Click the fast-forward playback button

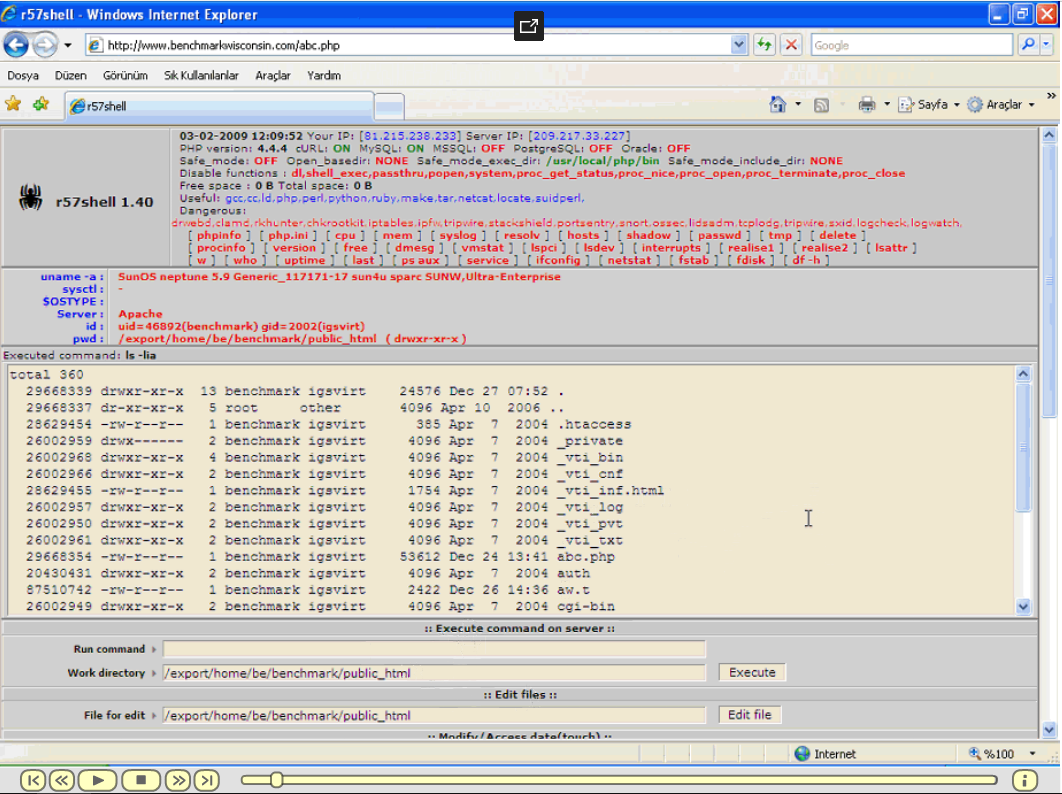177,780
